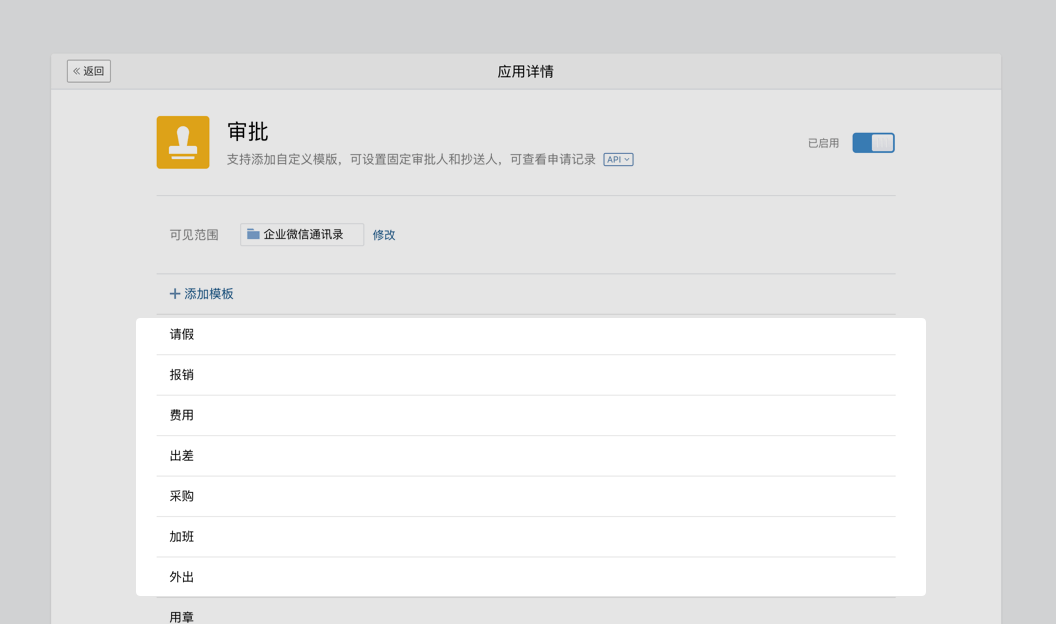
Task: Open the 请假 template row
Action: click(x=526, y=335)
